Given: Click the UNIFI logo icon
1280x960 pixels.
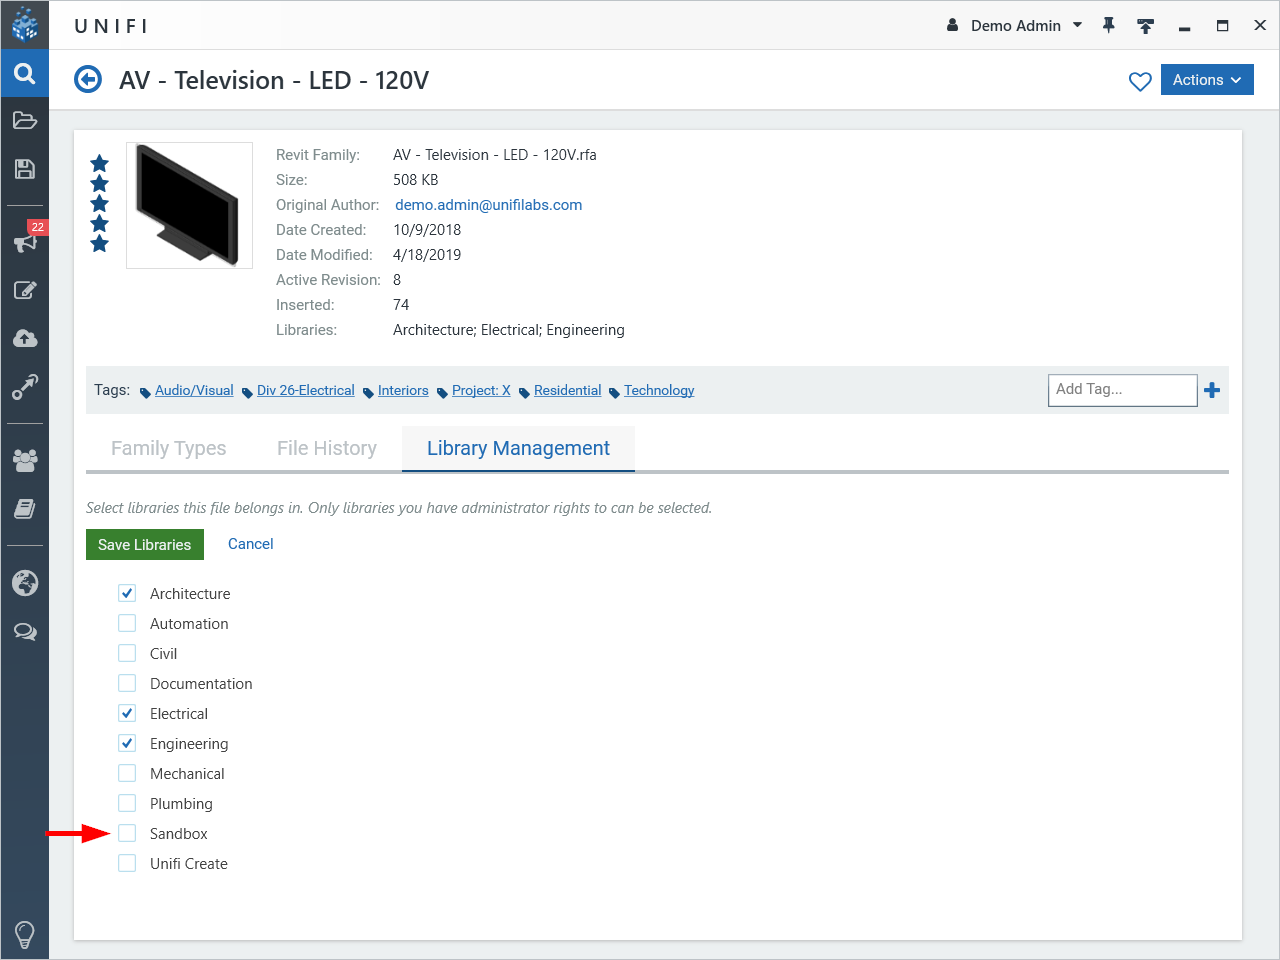Looking at the screenshot, I should pos(25,25).
